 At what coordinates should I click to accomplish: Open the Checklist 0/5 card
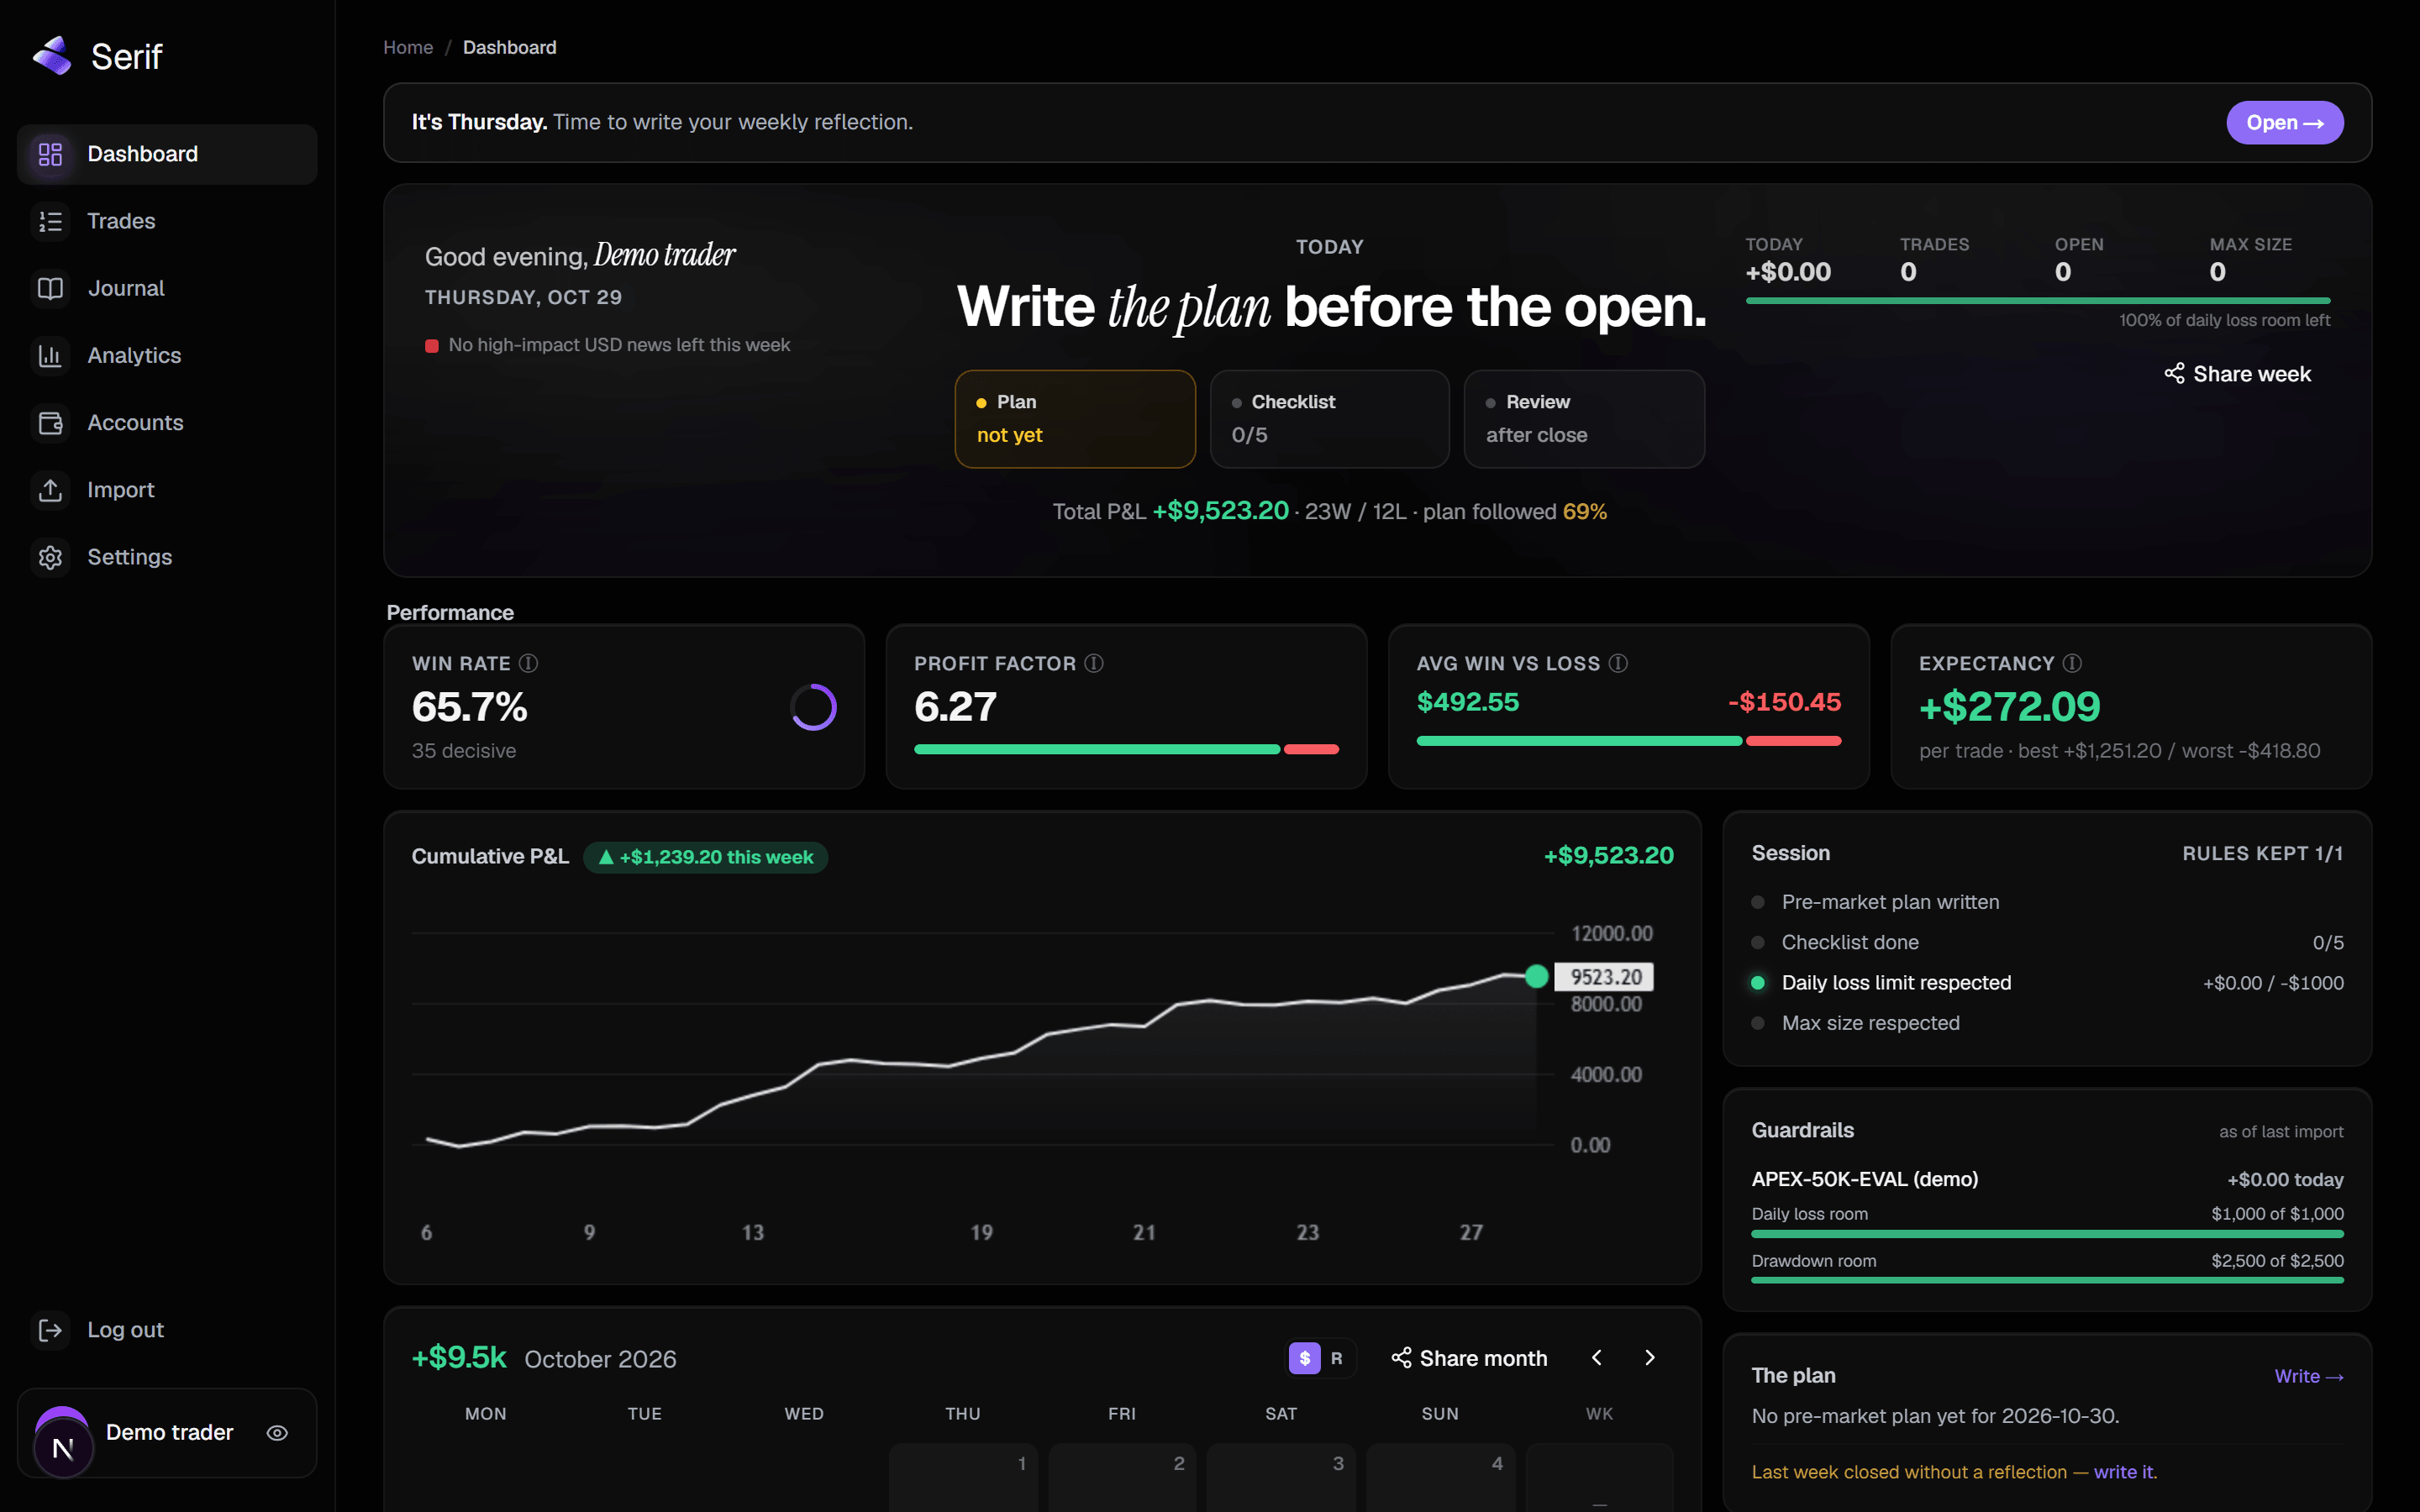[x=1329, y=418]
